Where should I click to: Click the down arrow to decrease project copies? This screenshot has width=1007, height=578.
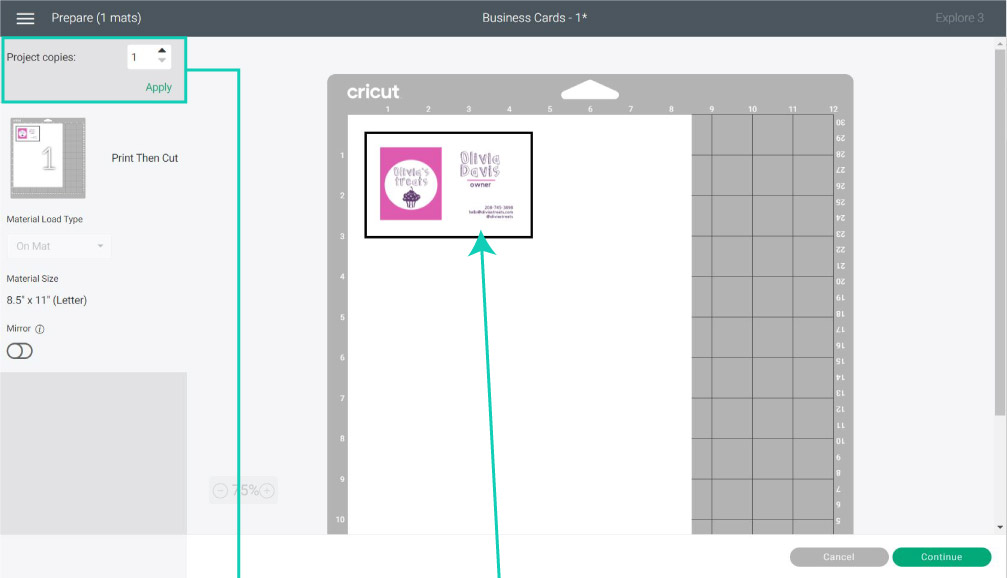coord(160,62)
